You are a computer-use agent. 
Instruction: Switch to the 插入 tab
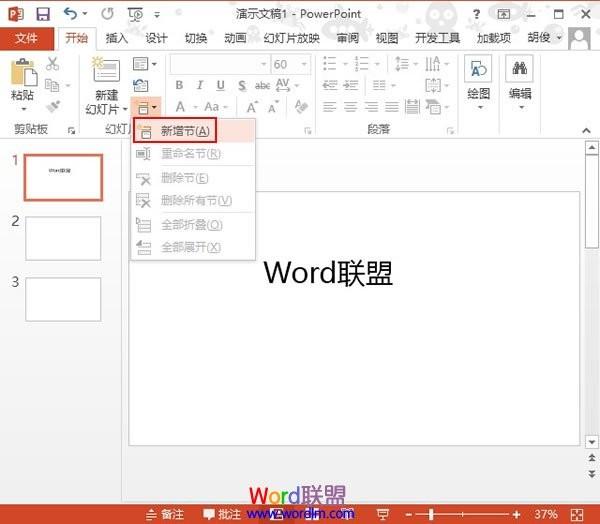(116, 38)
